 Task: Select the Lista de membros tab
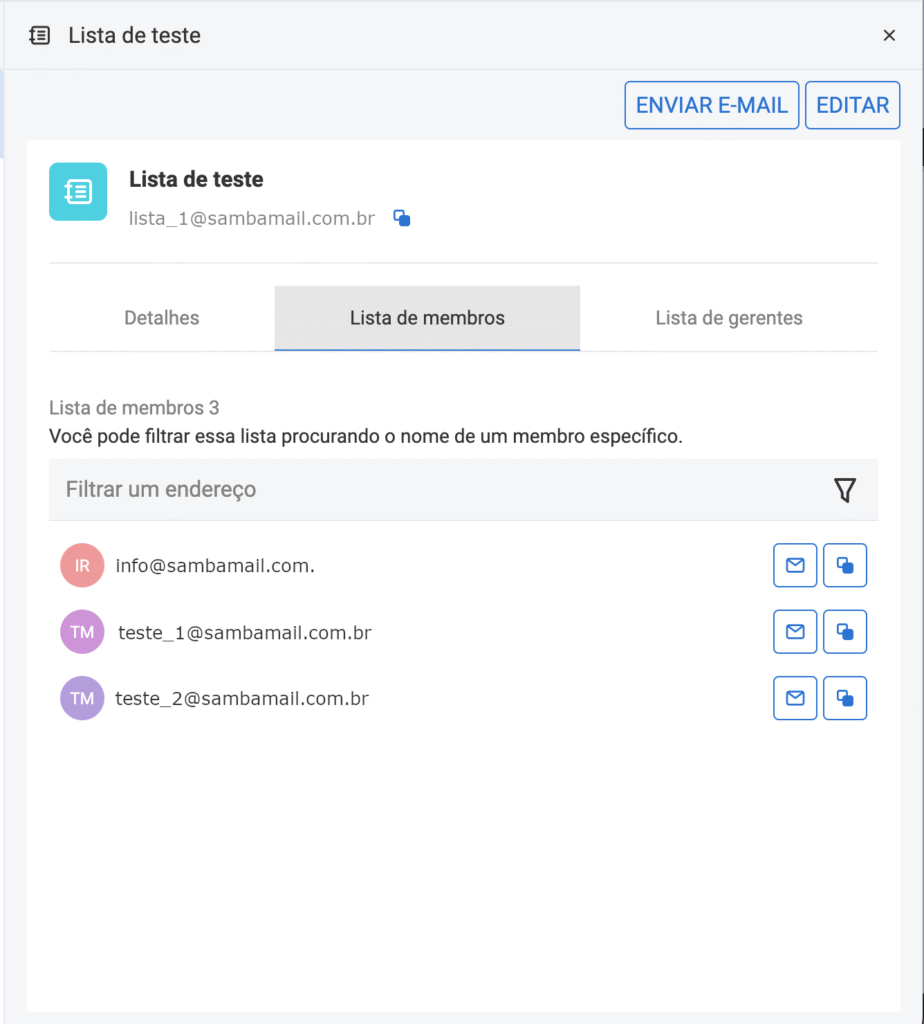pos(427,319)
